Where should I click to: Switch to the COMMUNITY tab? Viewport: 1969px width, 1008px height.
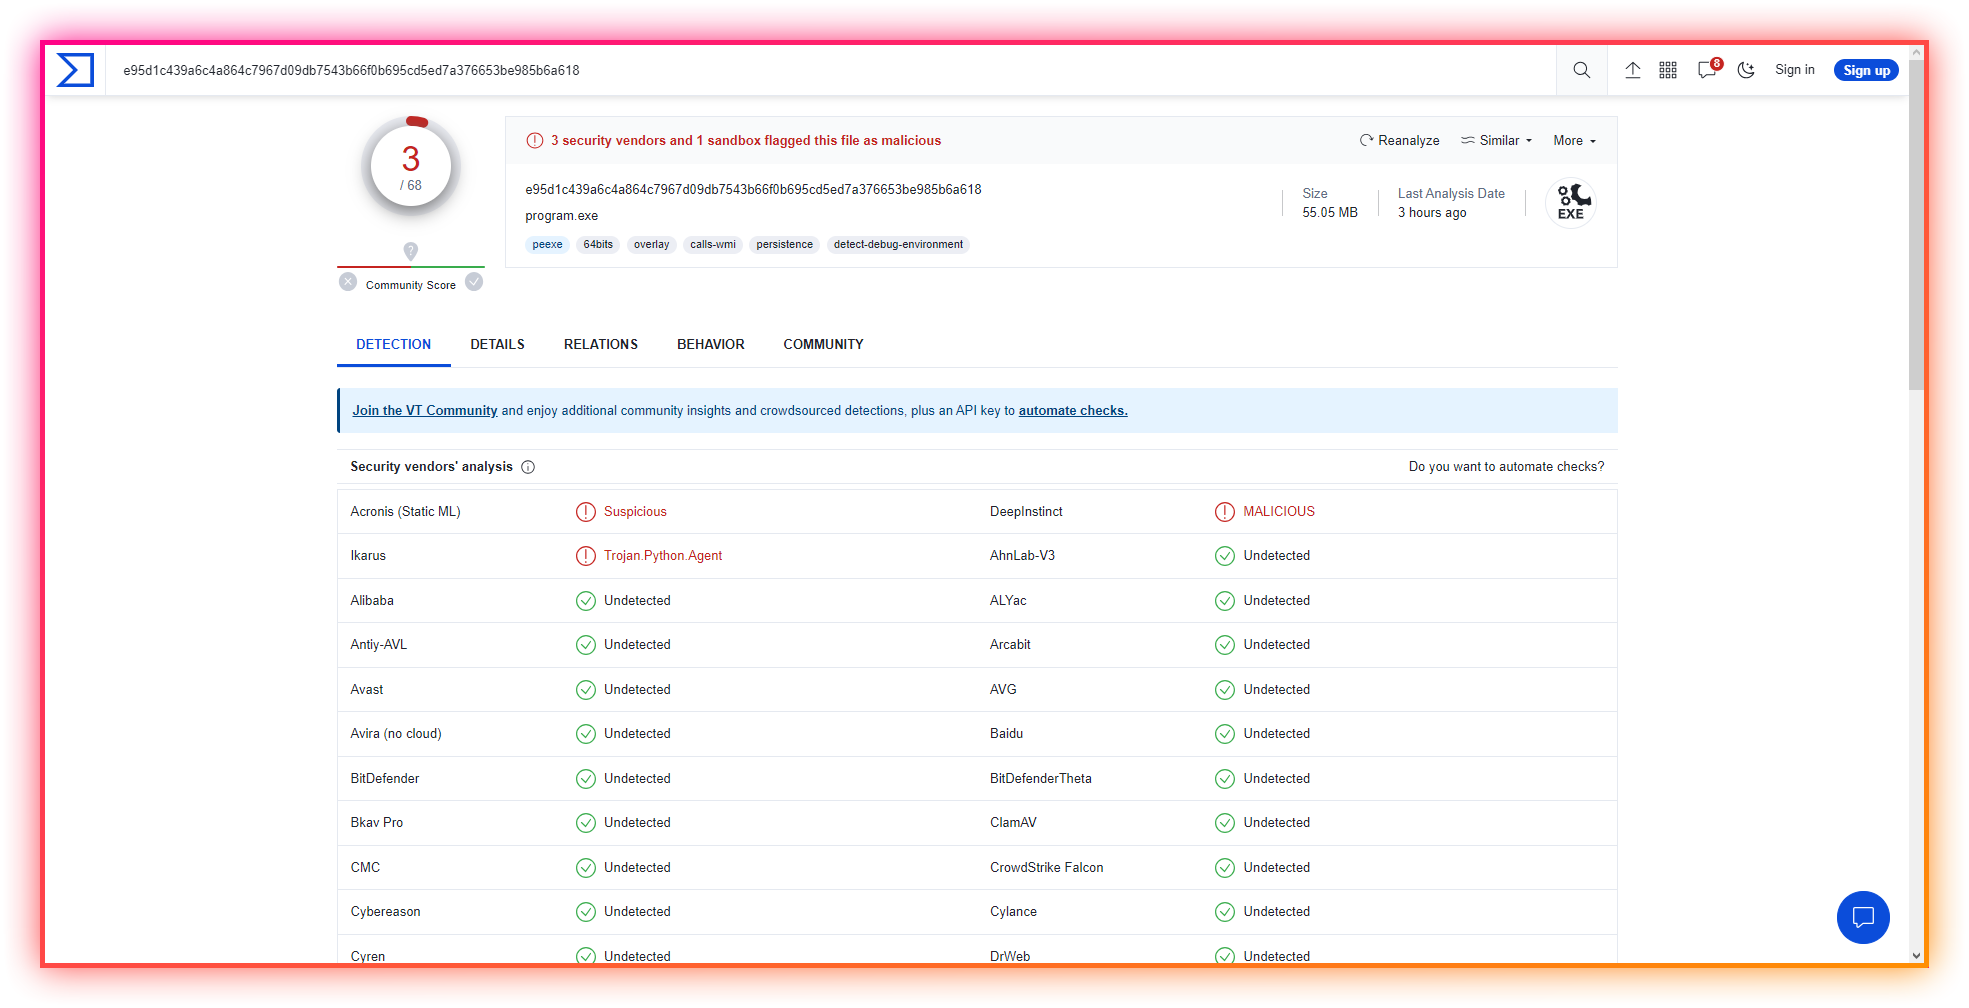tap(823, 344)
